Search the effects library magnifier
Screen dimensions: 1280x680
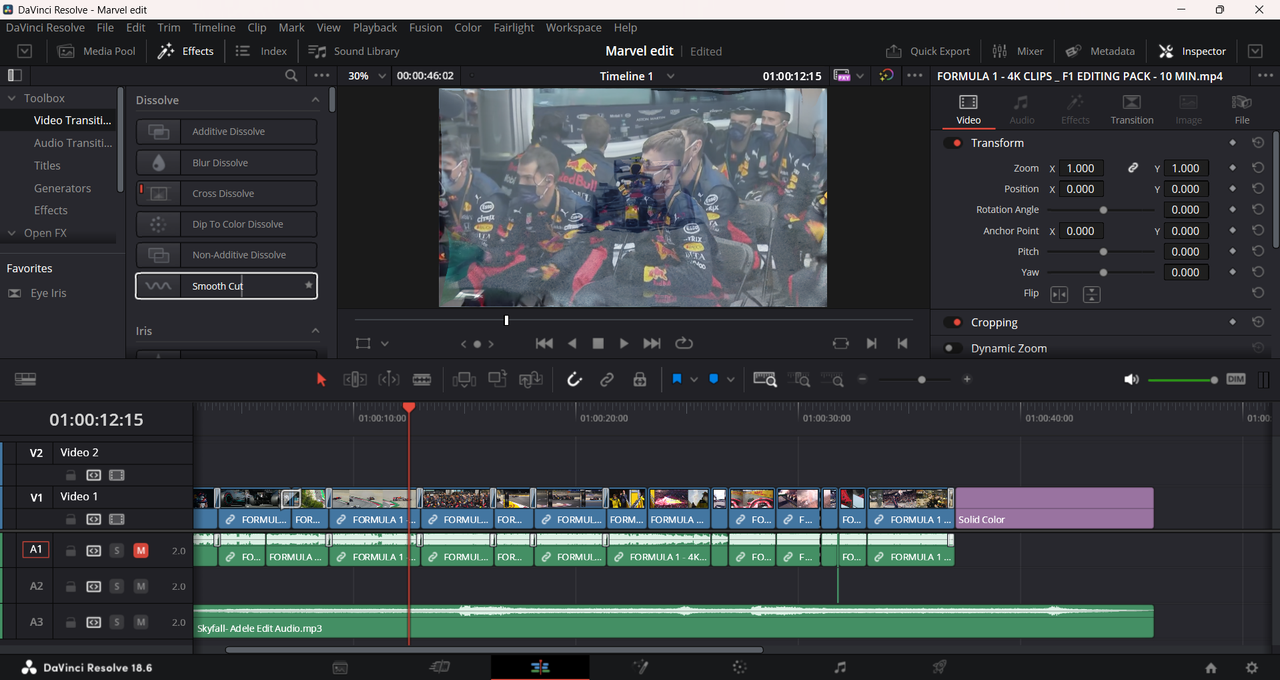click(x=291, y=76)
